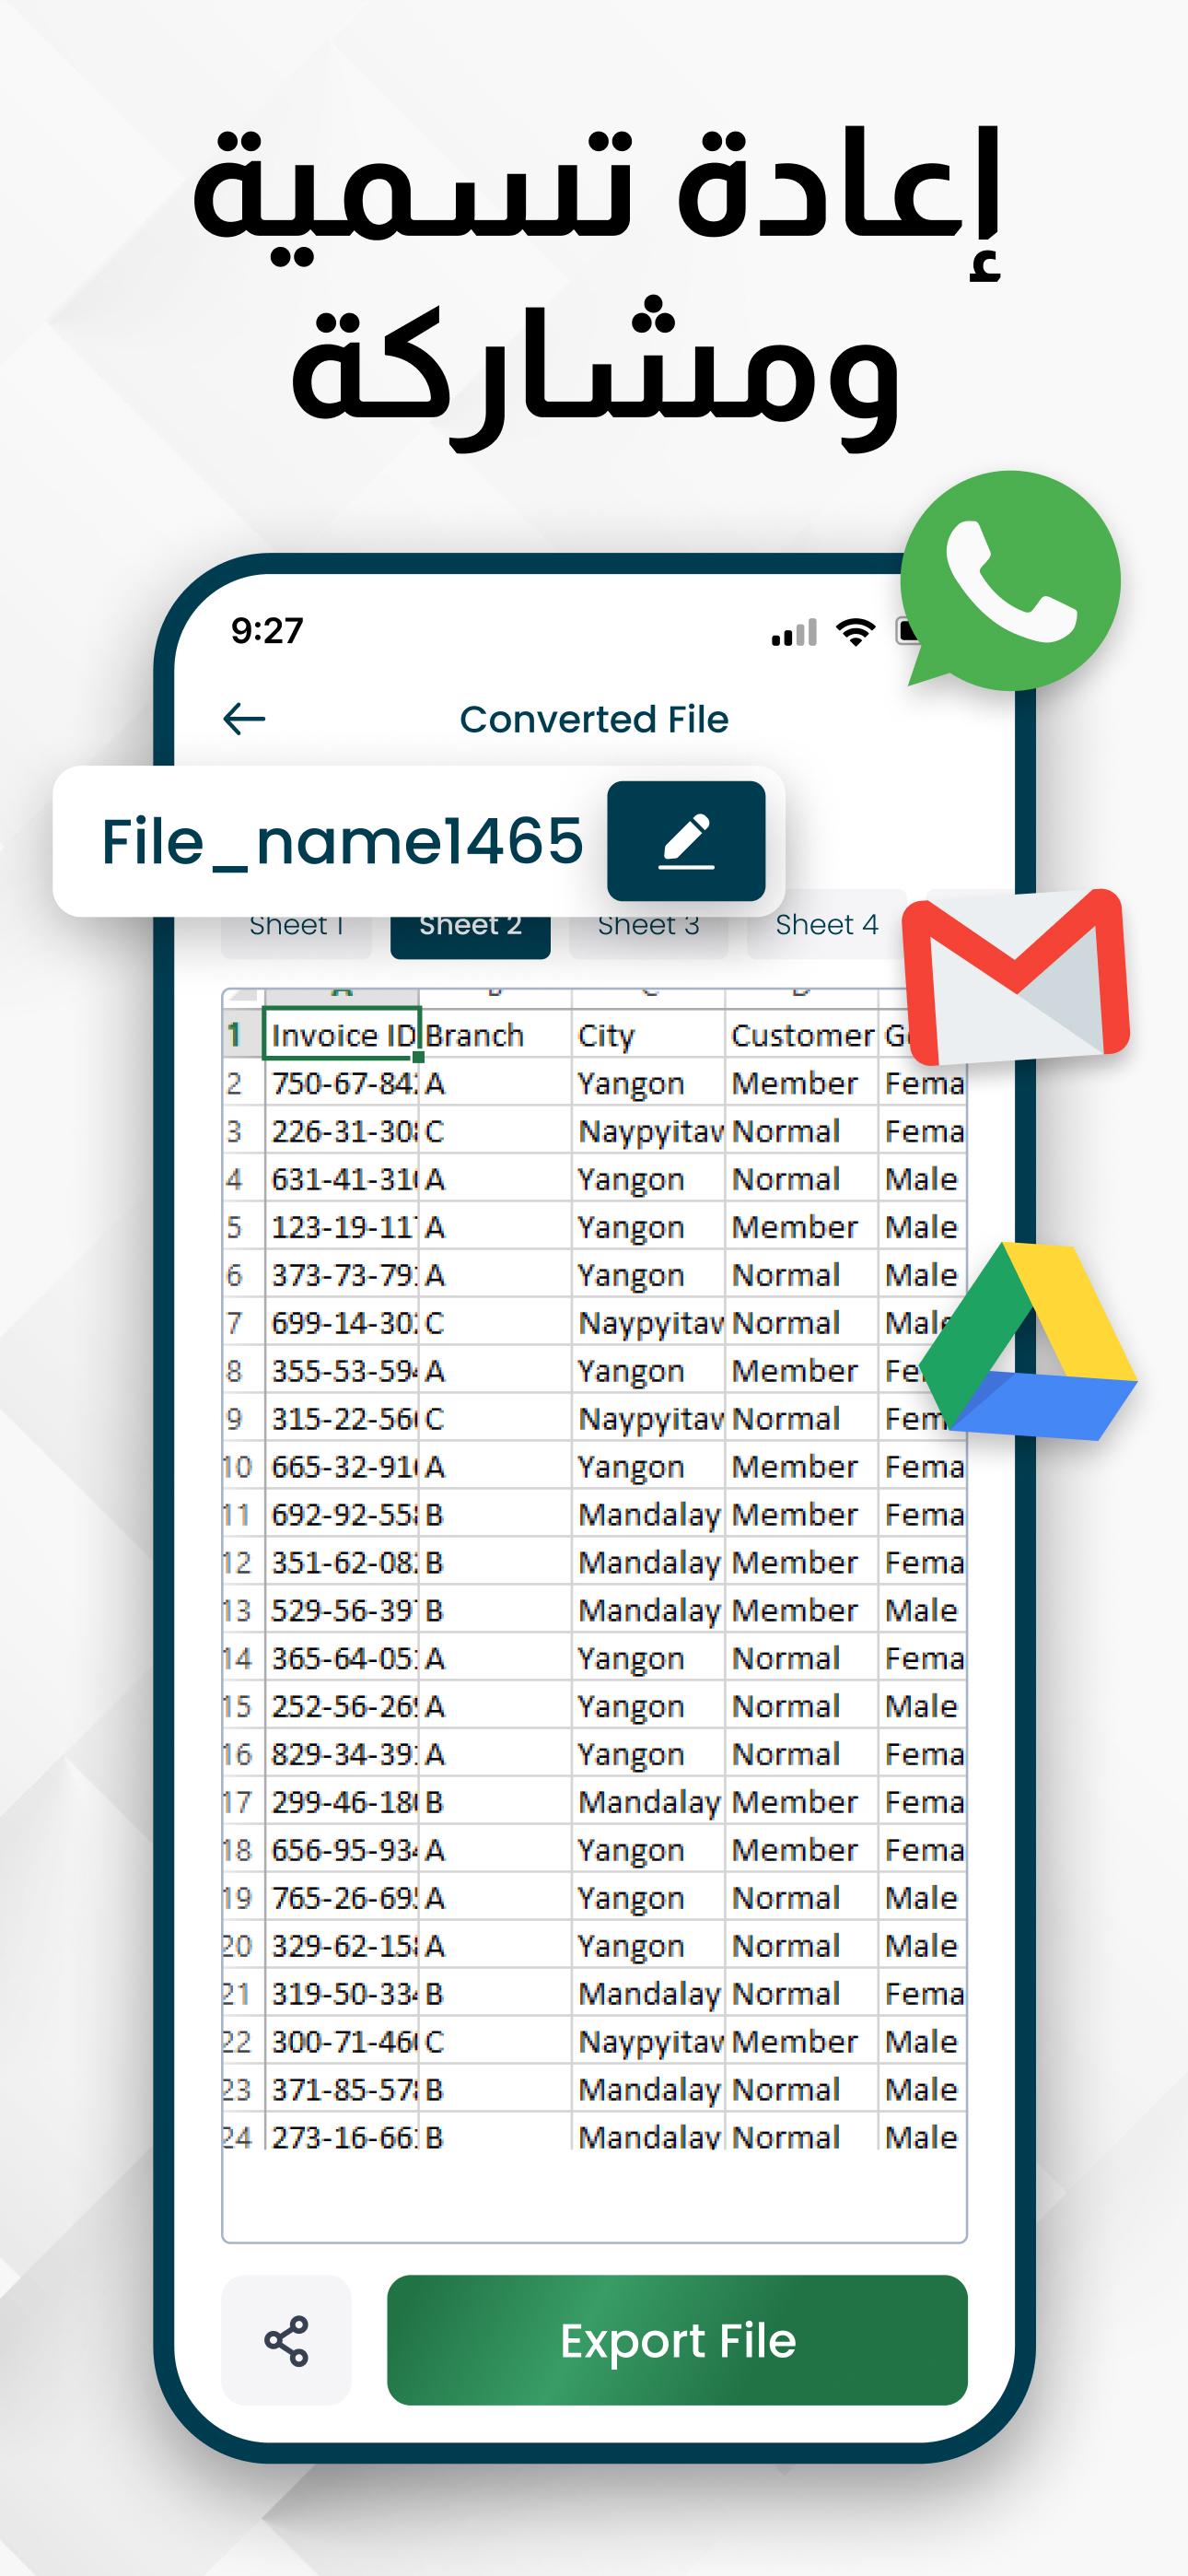Open the Sheet 4 tab

pyautogui.click(x=827, y=925)
